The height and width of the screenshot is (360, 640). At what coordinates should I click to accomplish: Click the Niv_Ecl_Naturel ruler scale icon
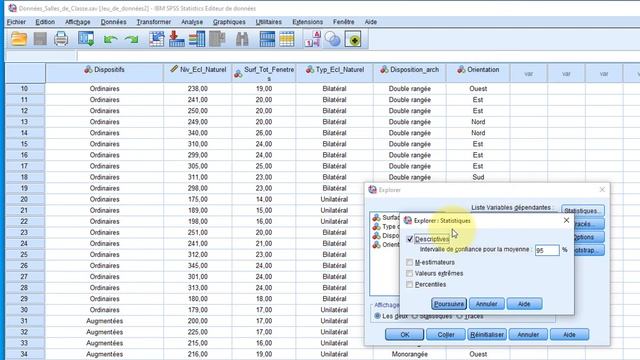(174, 69)
